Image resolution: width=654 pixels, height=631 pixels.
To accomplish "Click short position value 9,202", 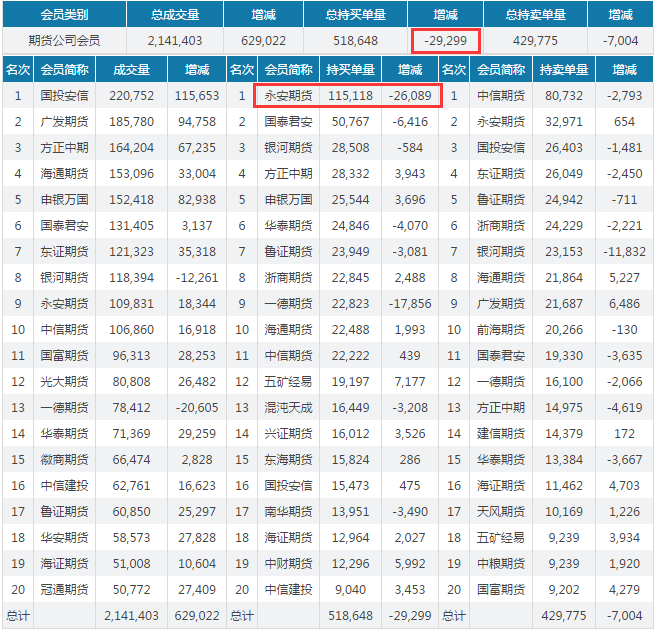I will pyautogui.click(x=564, y=589).
